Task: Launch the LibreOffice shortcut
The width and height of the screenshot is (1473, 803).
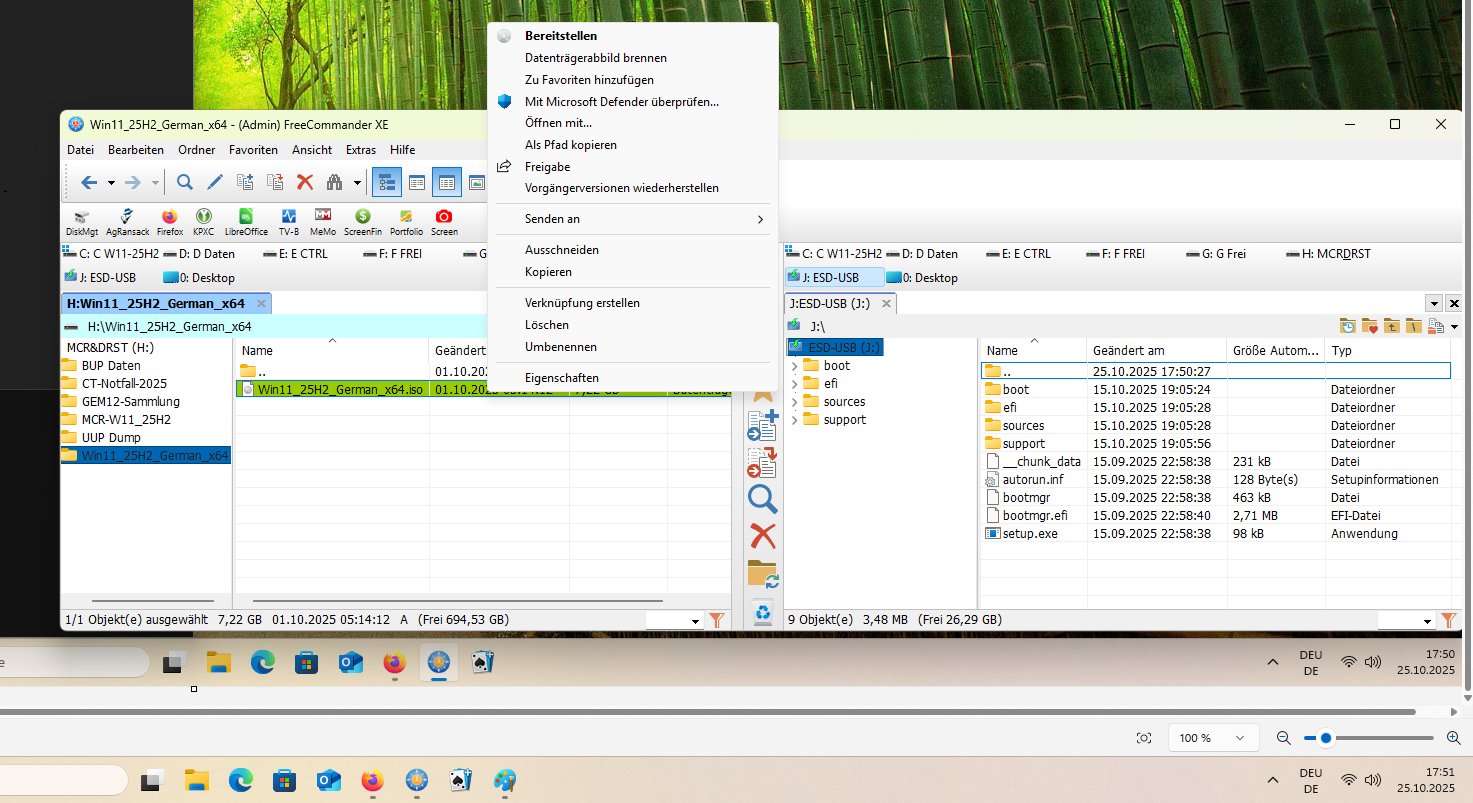Action: (246, 222)
